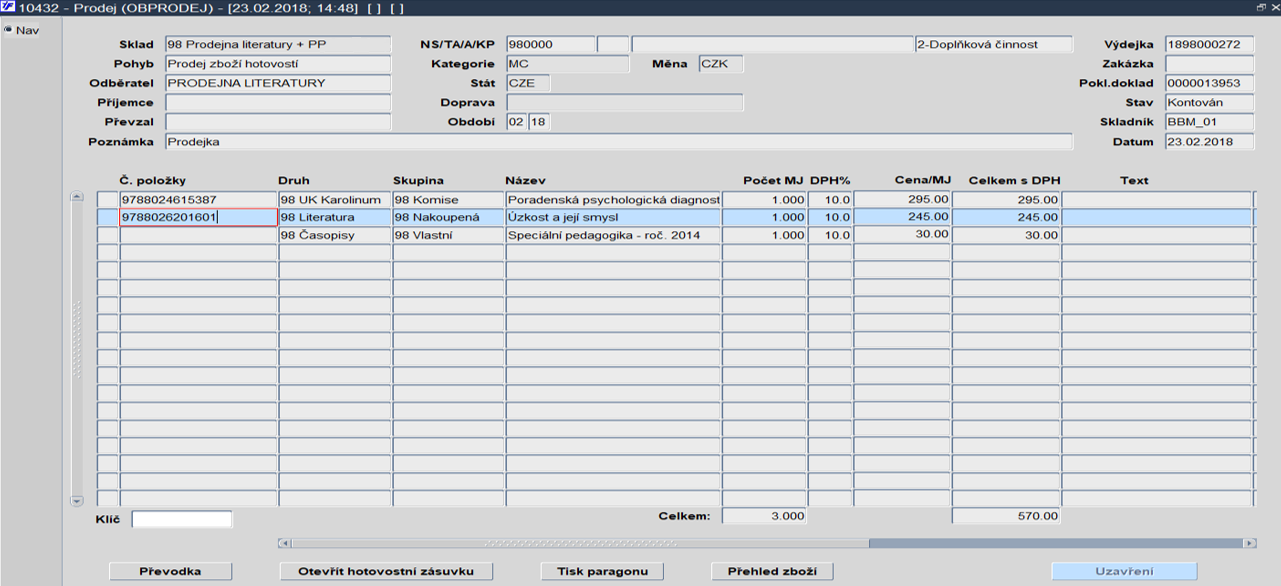The image size is (1281, 586).
Task: Click the Poznámka field containing Prodejka
Action: click(x=618, y=141)
